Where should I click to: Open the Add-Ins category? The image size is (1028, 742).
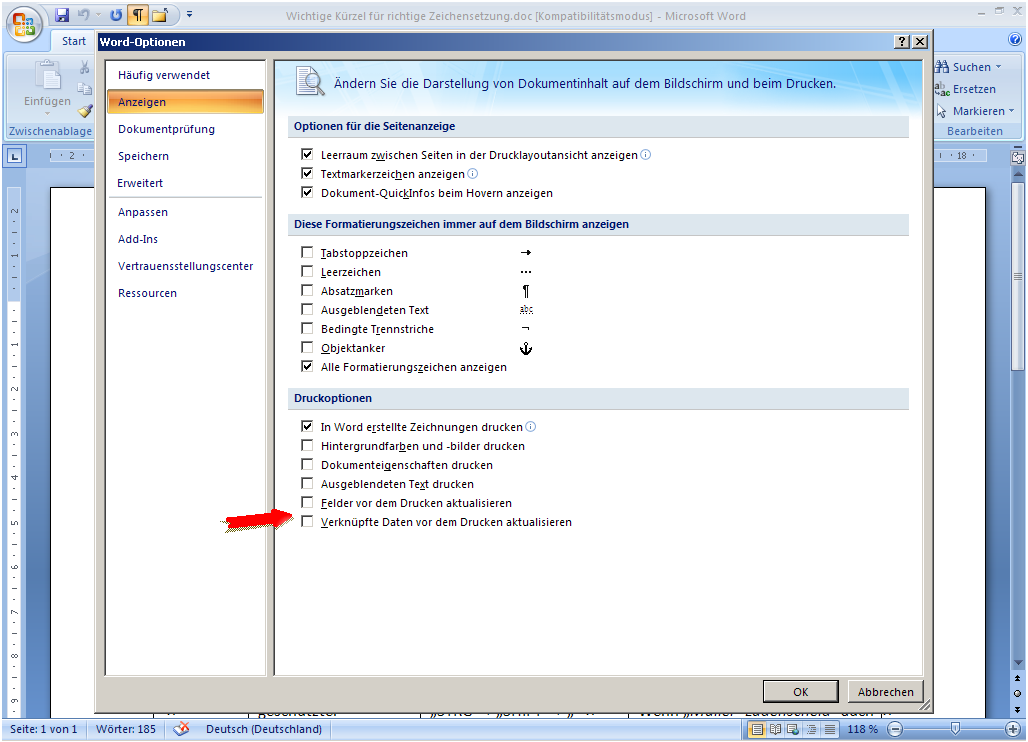(x=186, y=239)
